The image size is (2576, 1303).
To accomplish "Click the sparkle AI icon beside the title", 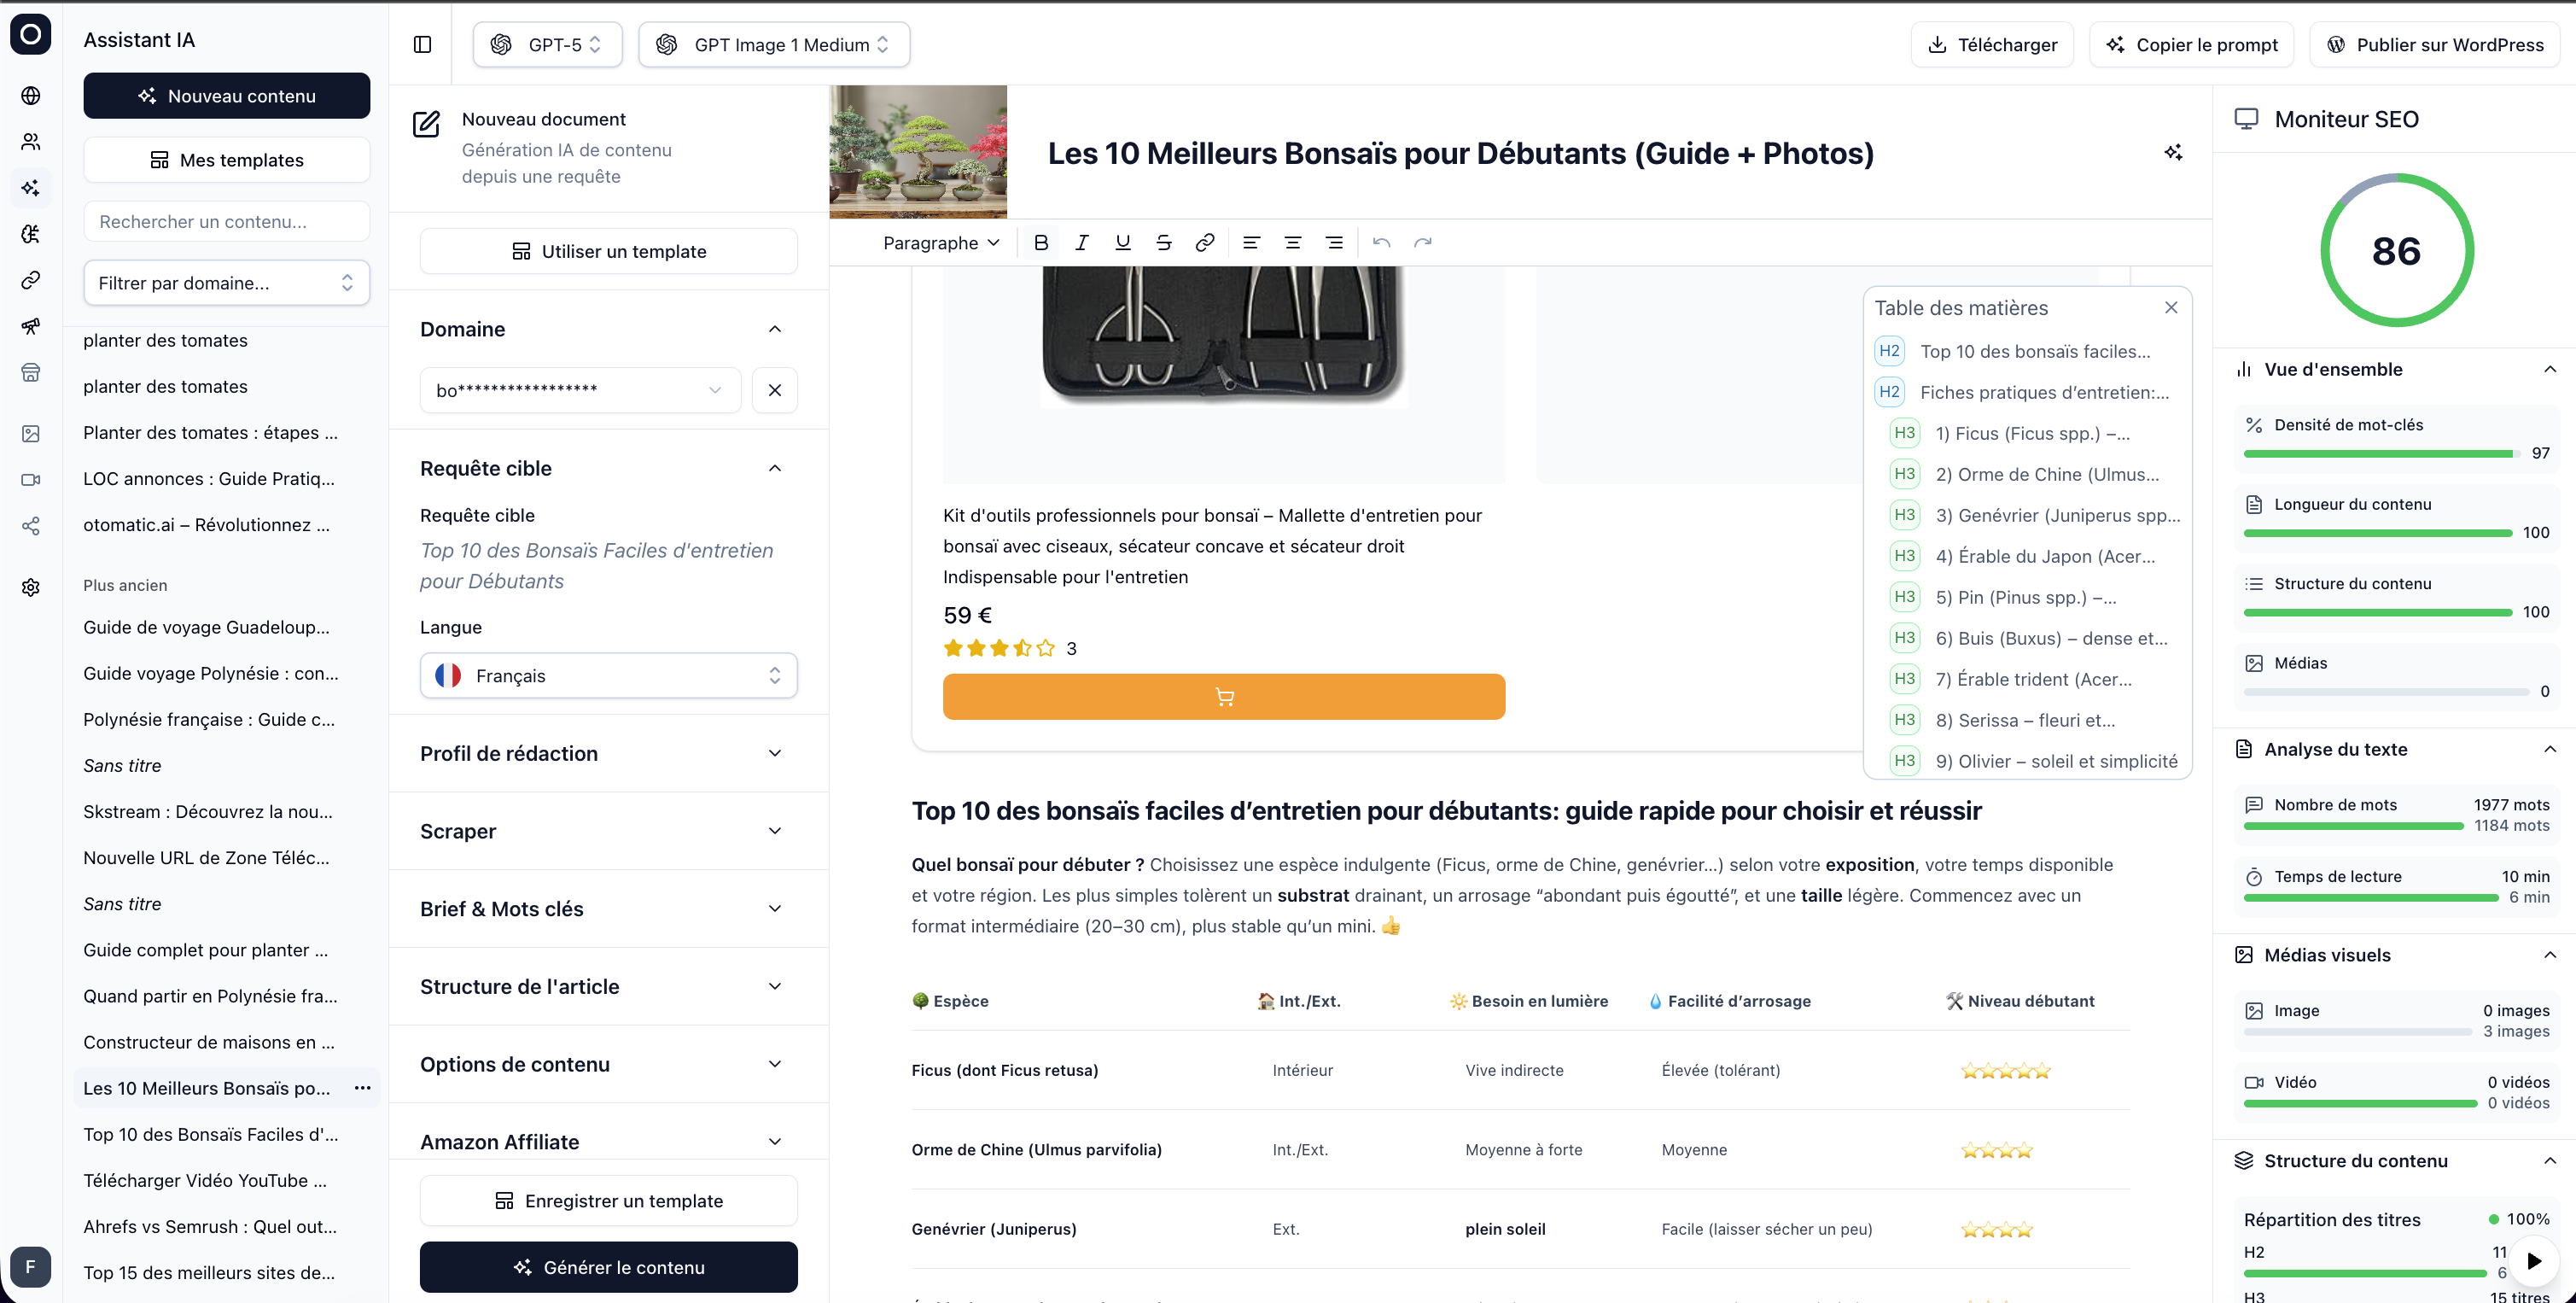I will click(x=2172, y=152).
